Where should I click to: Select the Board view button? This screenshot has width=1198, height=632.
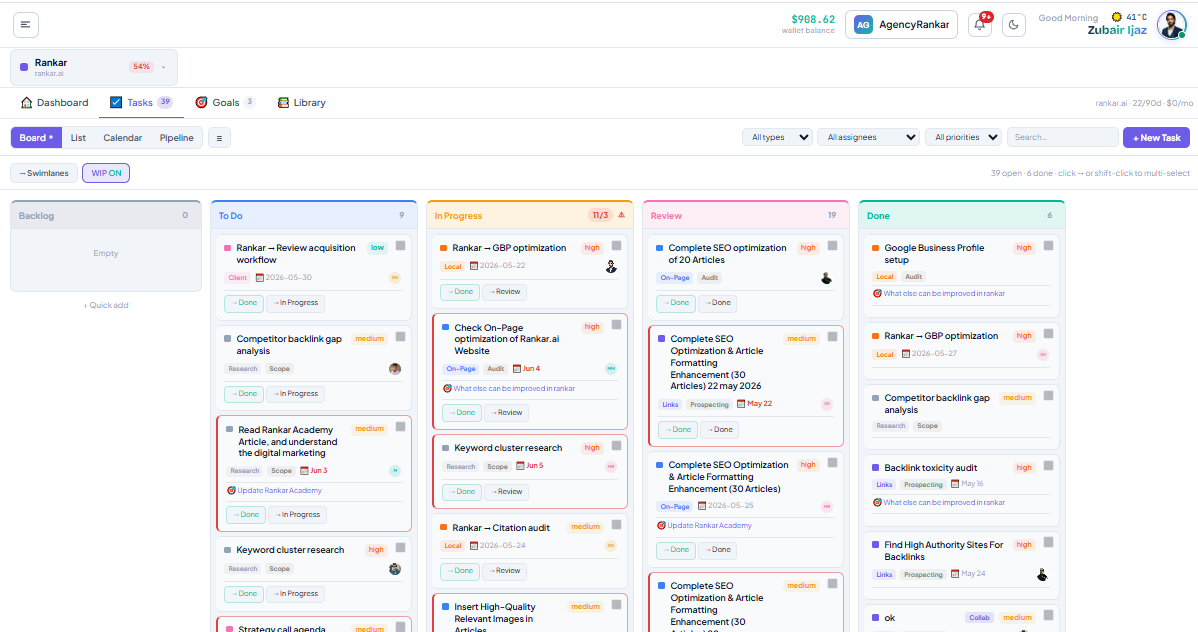pos(36,138)
